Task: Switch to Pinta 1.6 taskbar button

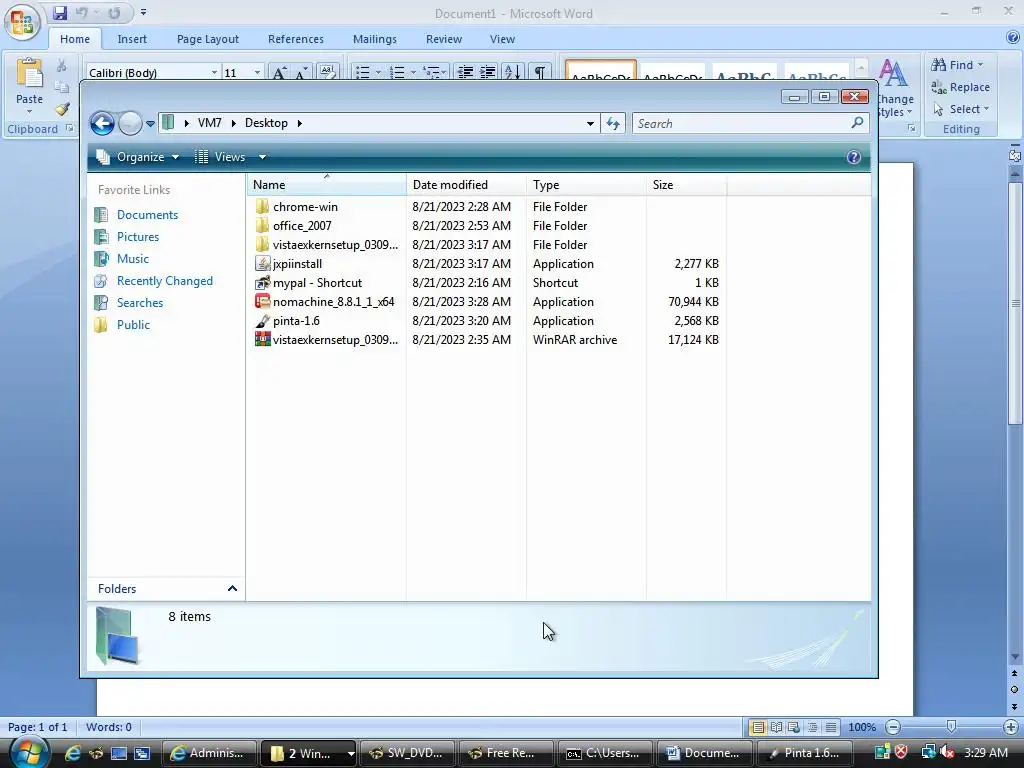Action: point(805,753)
